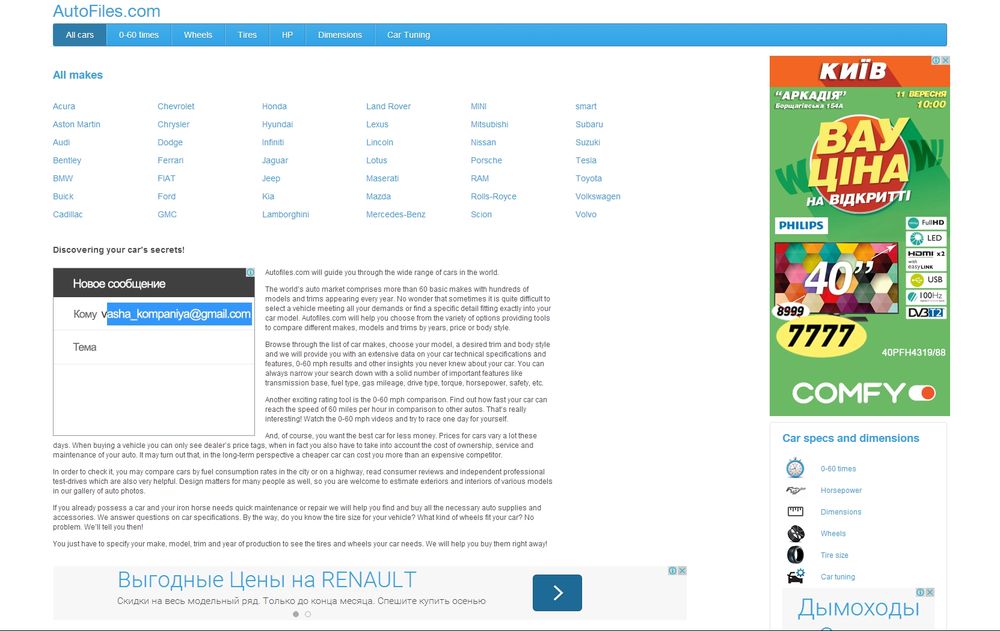Close the Comfy Philips banner ad

pos(945,61)
